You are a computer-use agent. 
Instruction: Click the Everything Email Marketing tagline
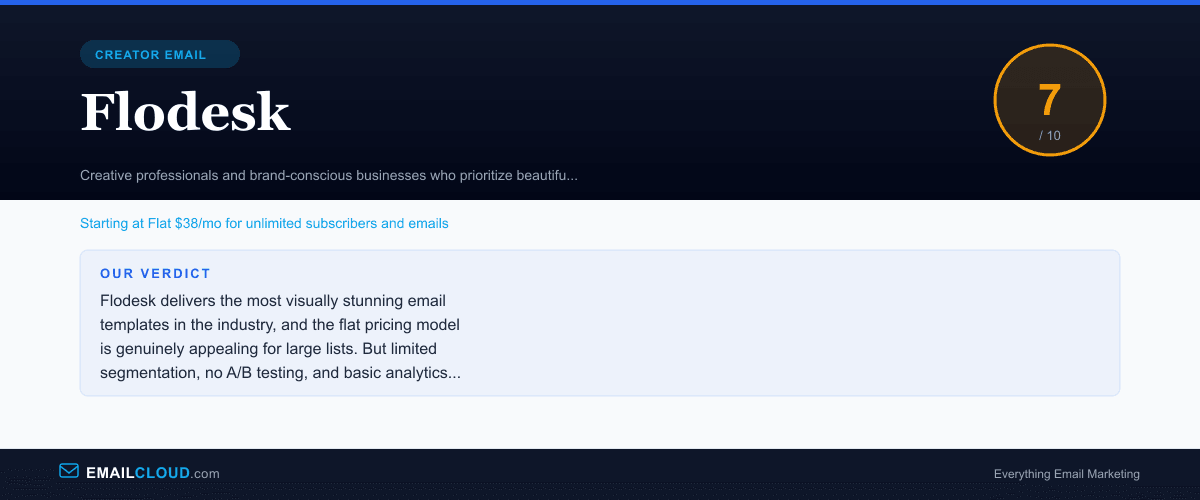pos(1066,474)
